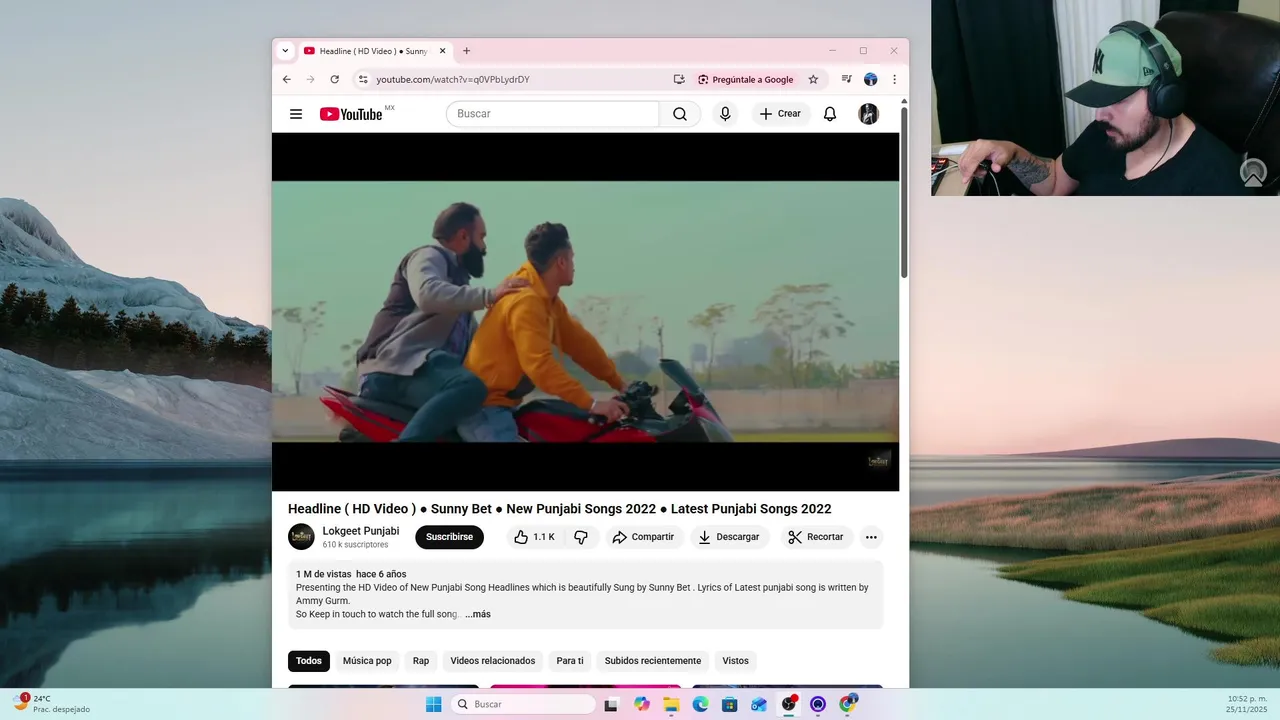Open the YouTube notifications bell
Viewport: 1280px width, 720px height.
click(x=830, y=114)
